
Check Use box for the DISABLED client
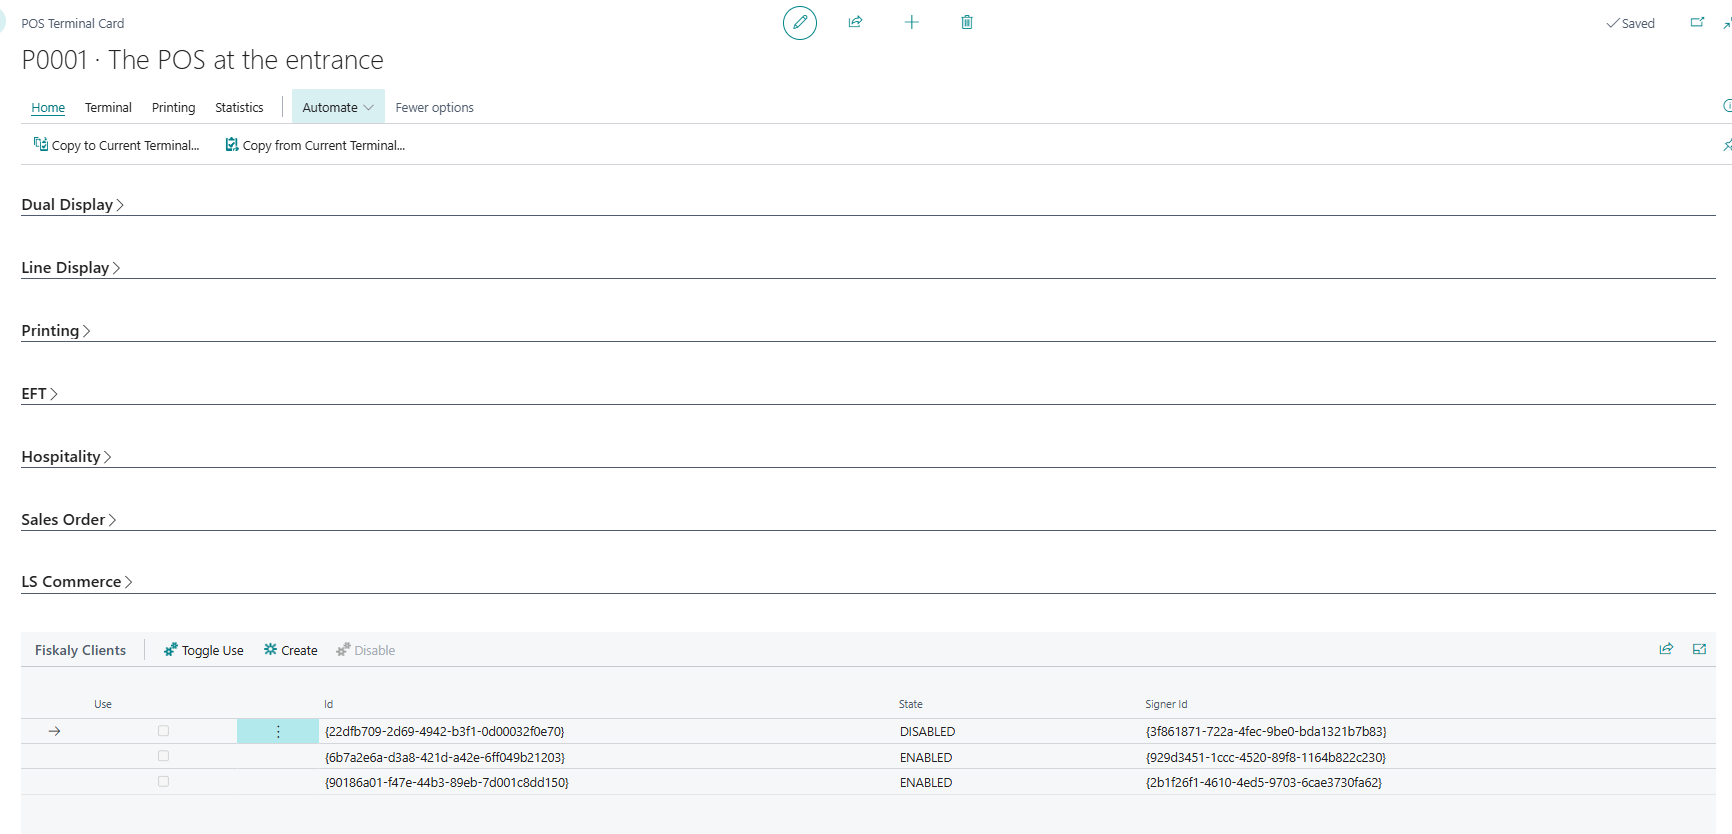pyautogui.click(x=163, y=731)
